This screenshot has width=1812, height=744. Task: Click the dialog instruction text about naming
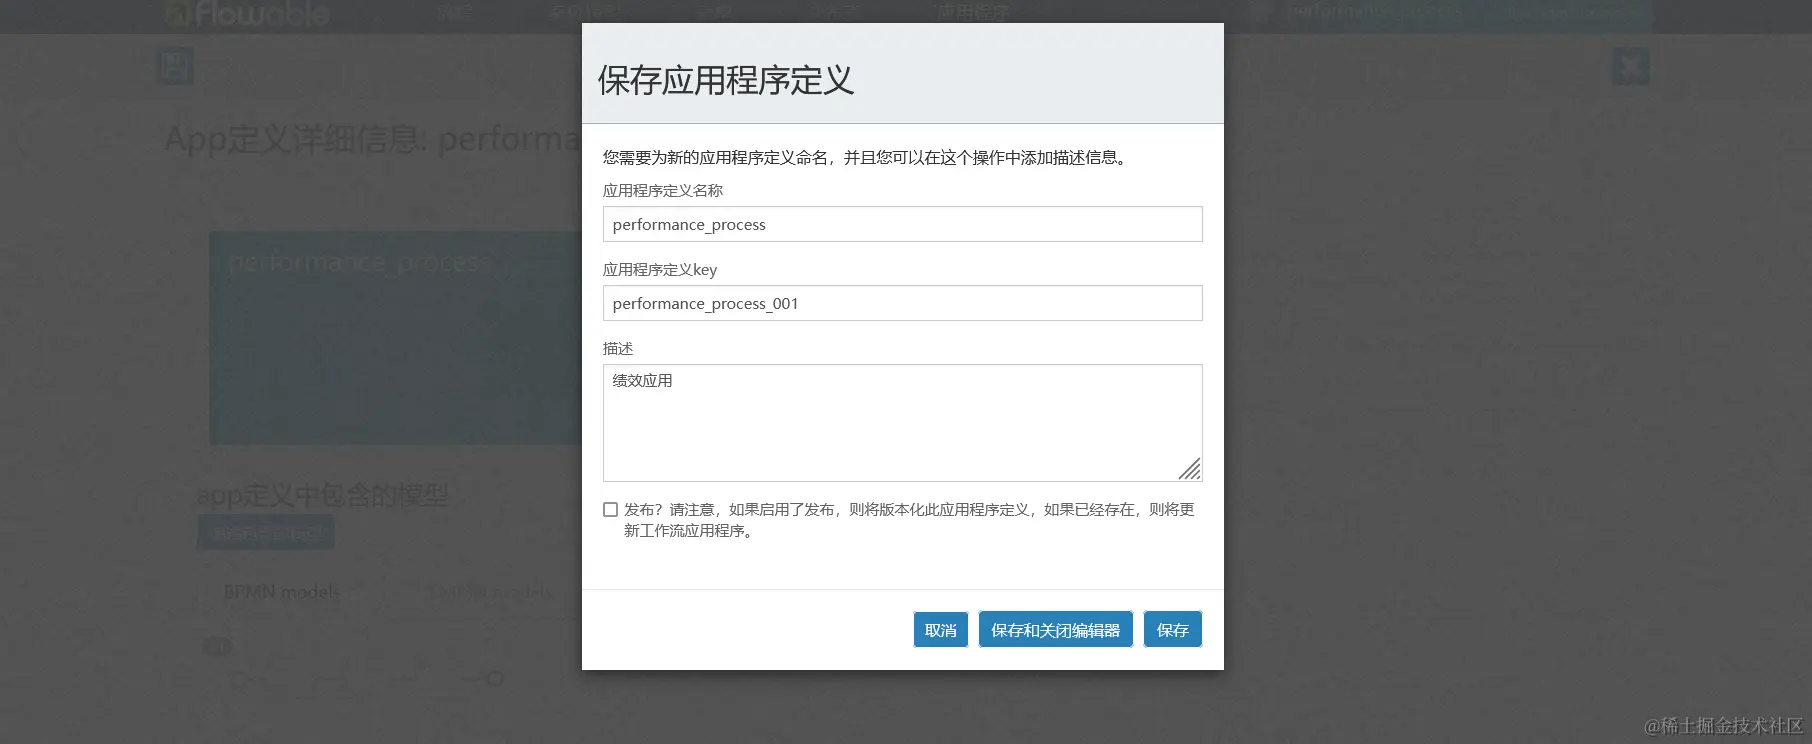867,158
